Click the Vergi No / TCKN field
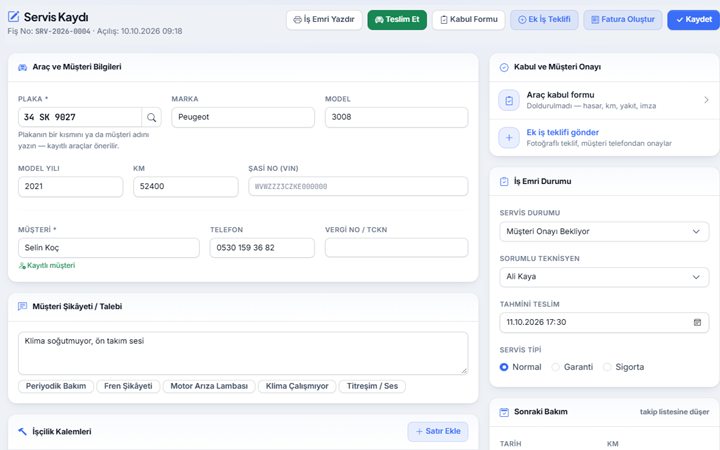This screenshot has height=450, width=720. pos(397,248)
